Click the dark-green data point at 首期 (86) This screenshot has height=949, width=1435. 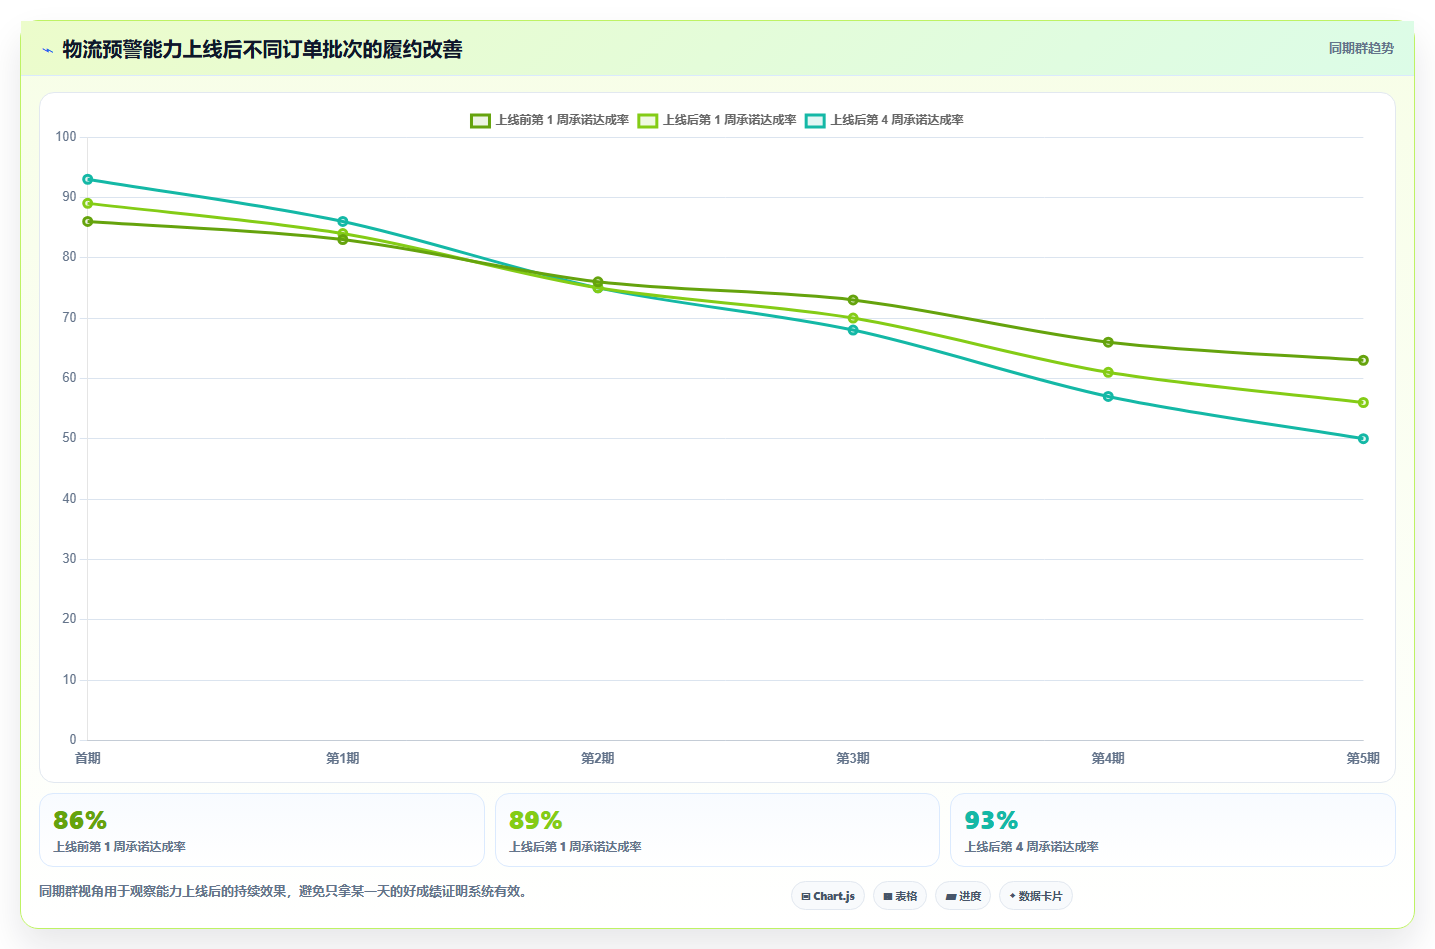click(88, 221)
